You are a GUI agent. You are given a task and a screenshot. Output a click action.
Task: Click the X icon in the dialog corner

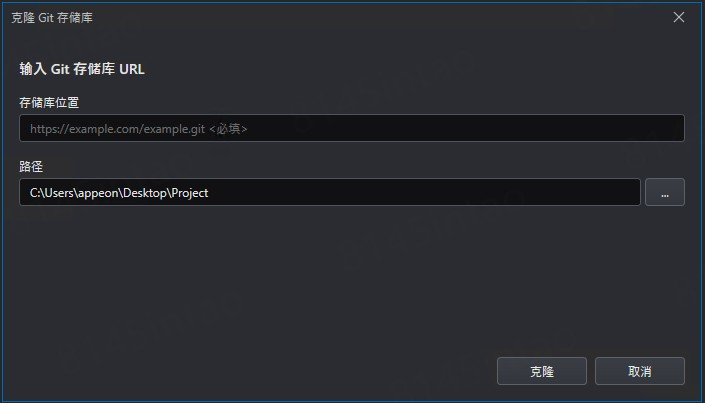(678, 17)
